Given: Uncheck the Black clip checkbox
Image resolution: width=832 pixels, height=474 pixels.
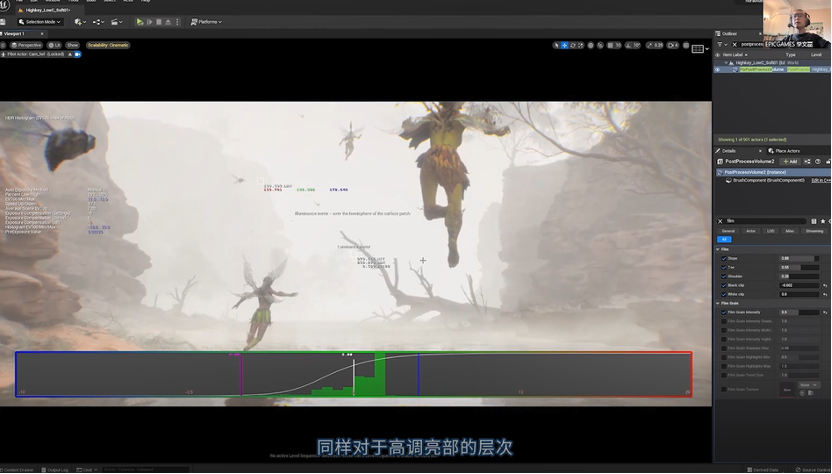Looking at the screenshot, I should (x=724, y=286).
